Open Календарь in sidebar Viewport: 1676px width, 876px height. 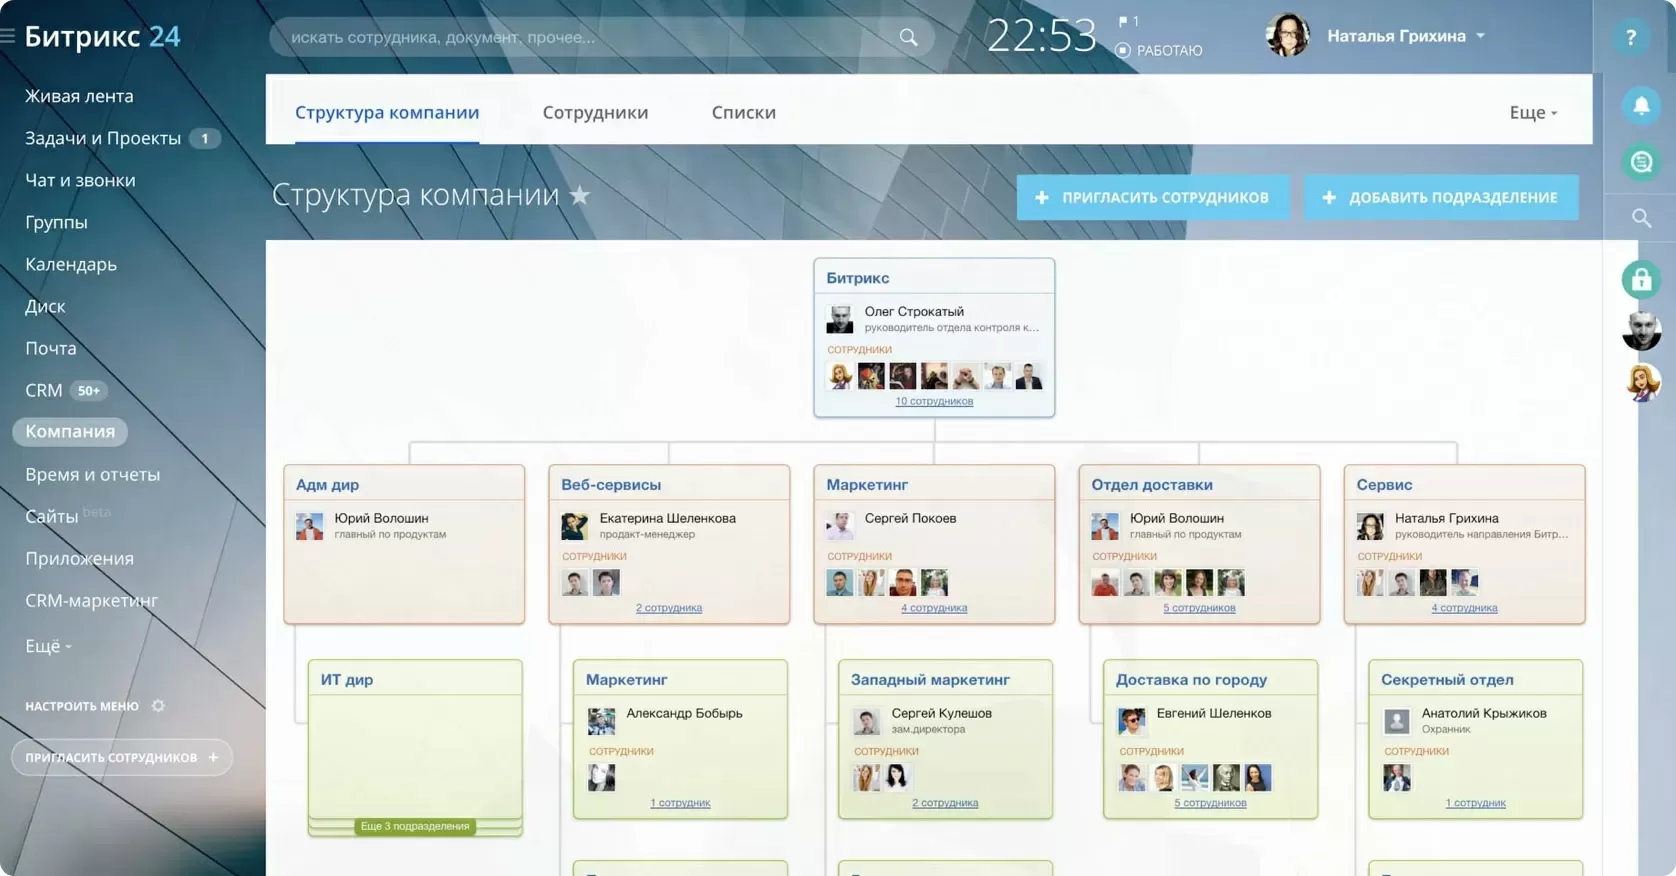(71, 264)
